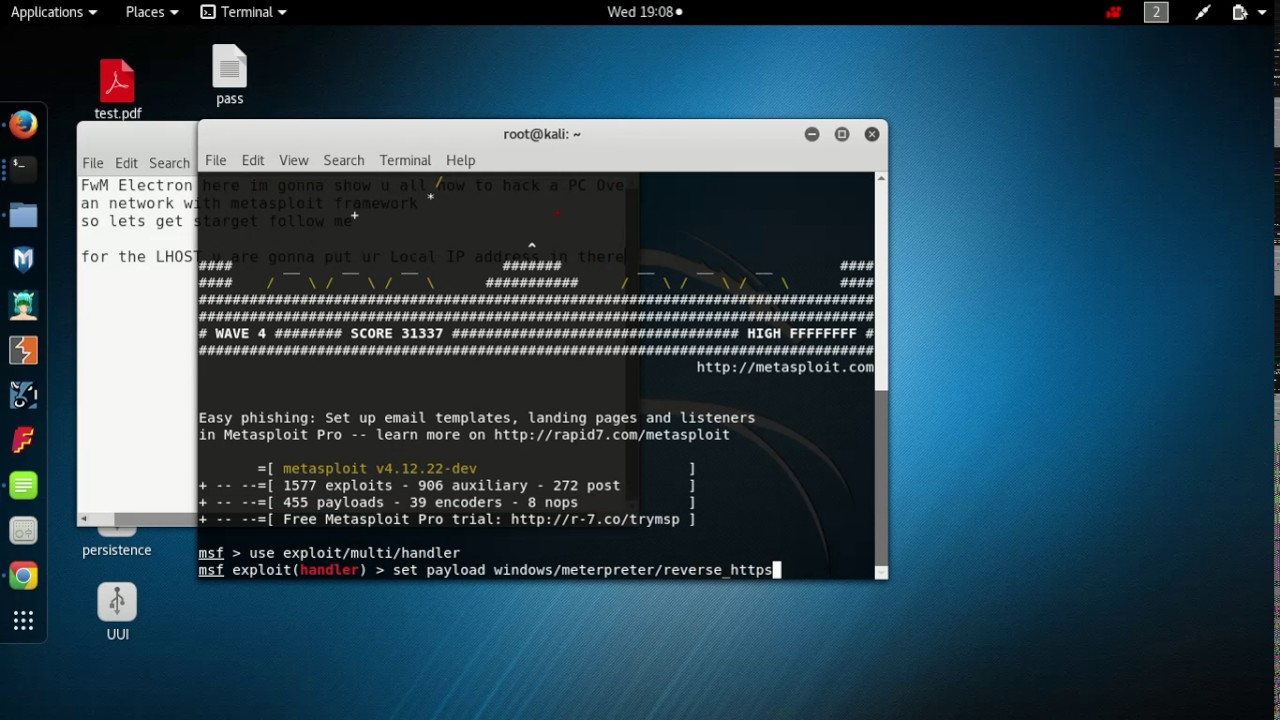The image size is (1280, 720).
Task: Click the terminal scrollbar up arrow
Action: 880,178
